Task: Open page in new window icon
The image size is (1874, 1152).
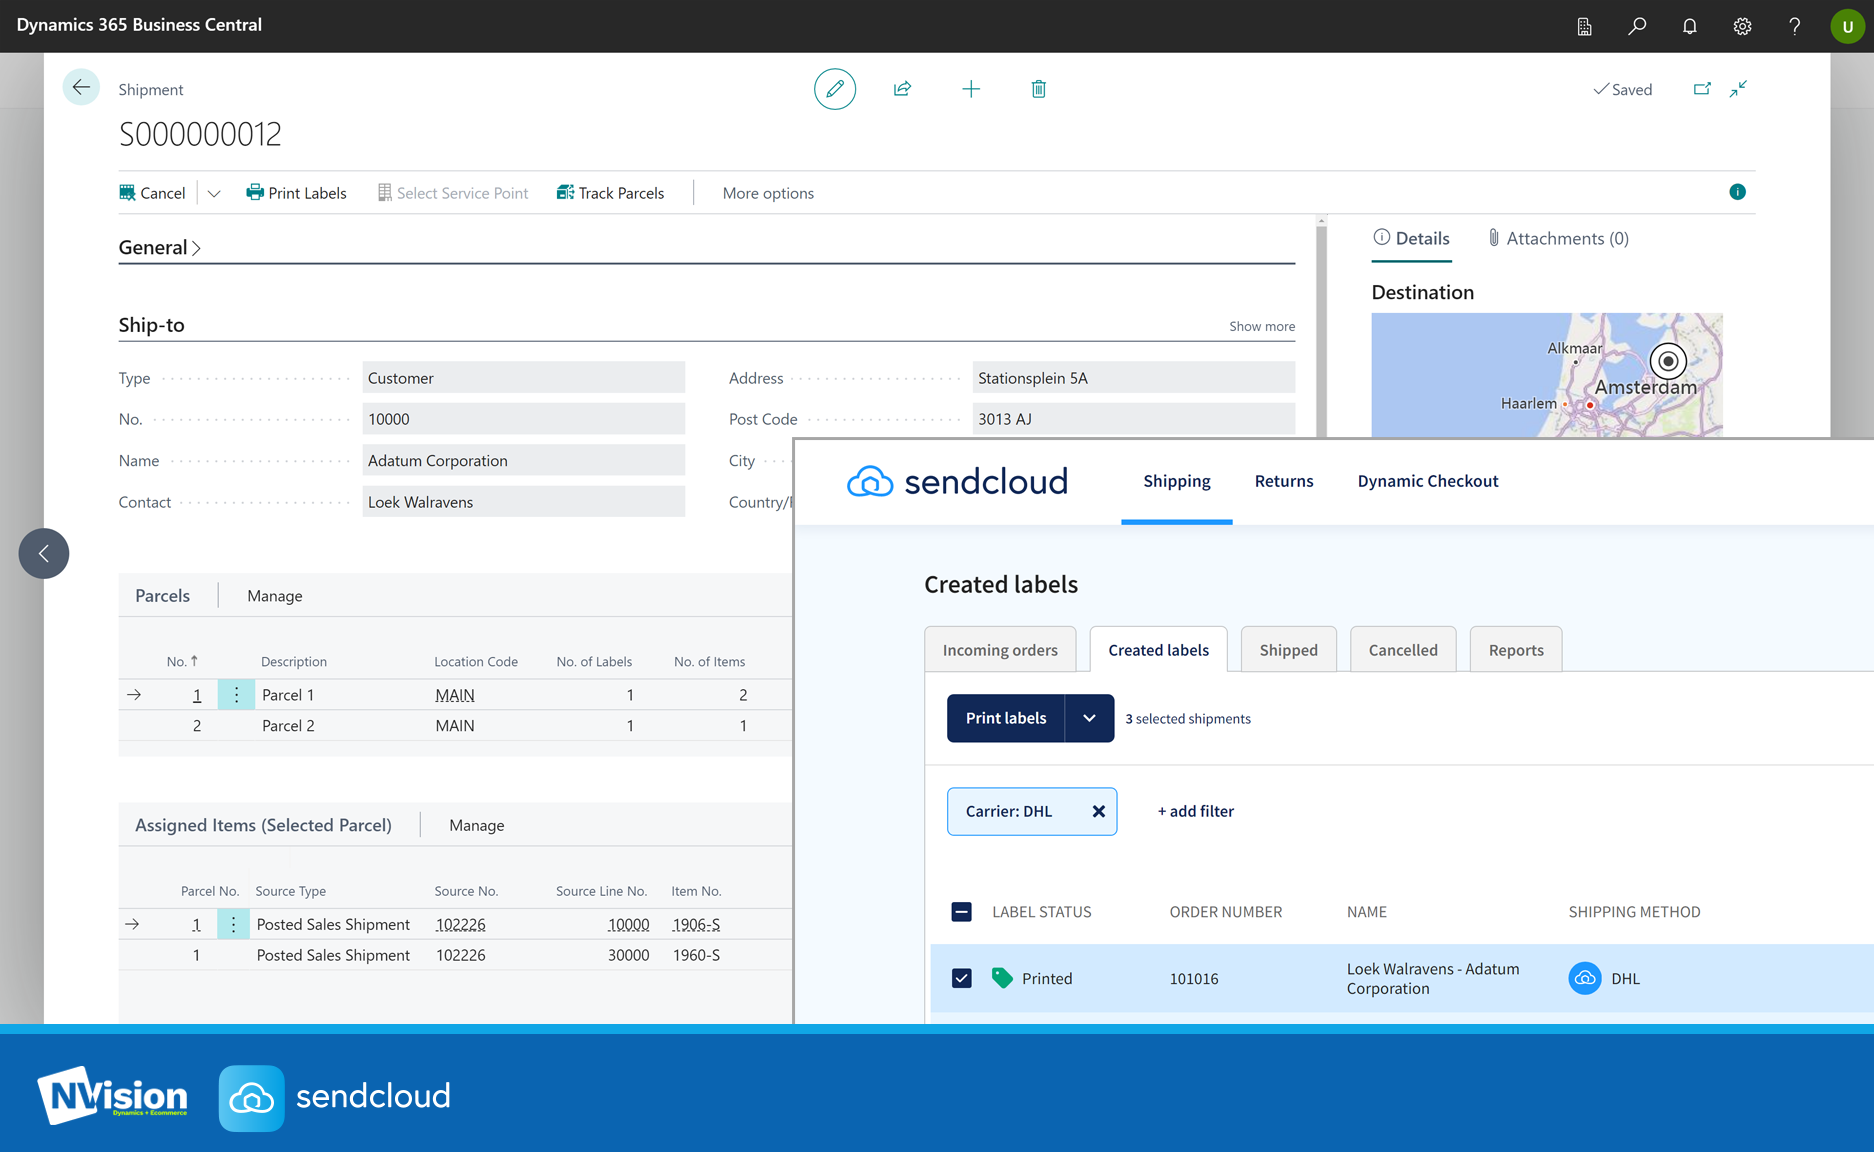Action: pyautogui.click(x=1701, y=89)
